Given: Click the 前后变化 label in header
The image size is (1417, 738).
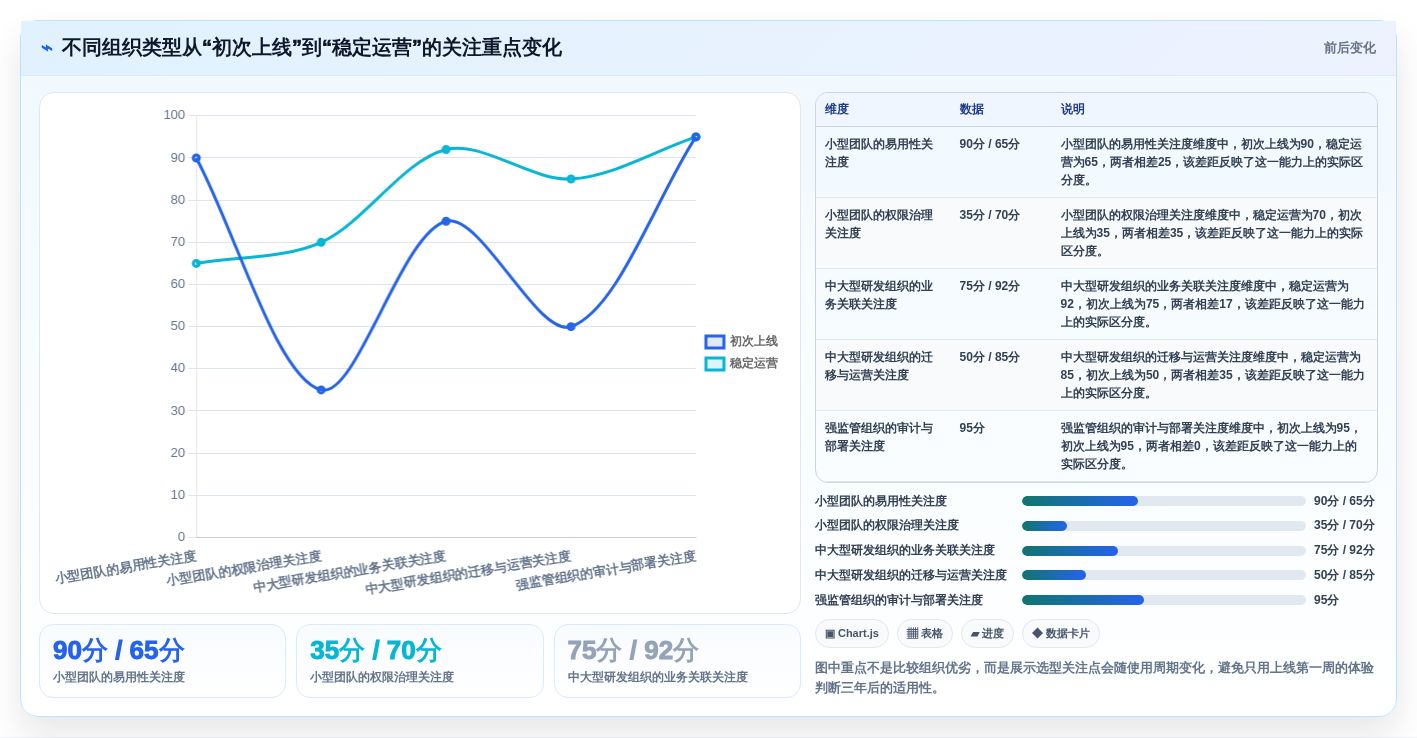Looking at the screenshot, I should point(1349,48).
